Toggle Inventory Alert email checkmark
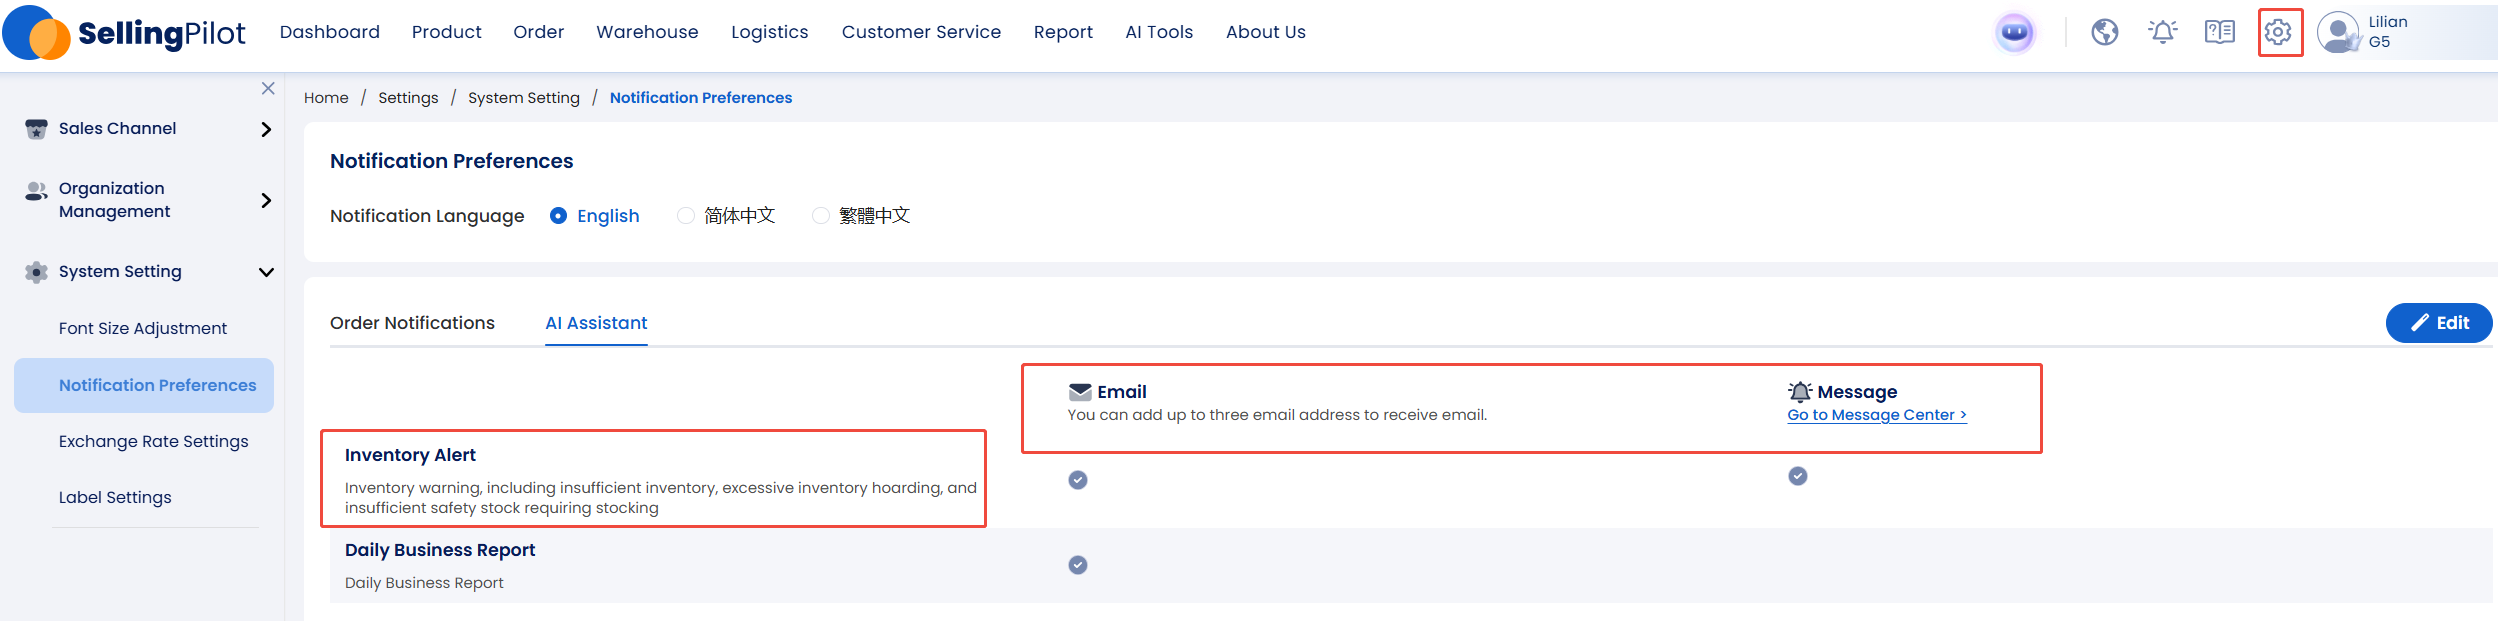This screenshot has height=621, width=2498. [x=1077, y=480]
